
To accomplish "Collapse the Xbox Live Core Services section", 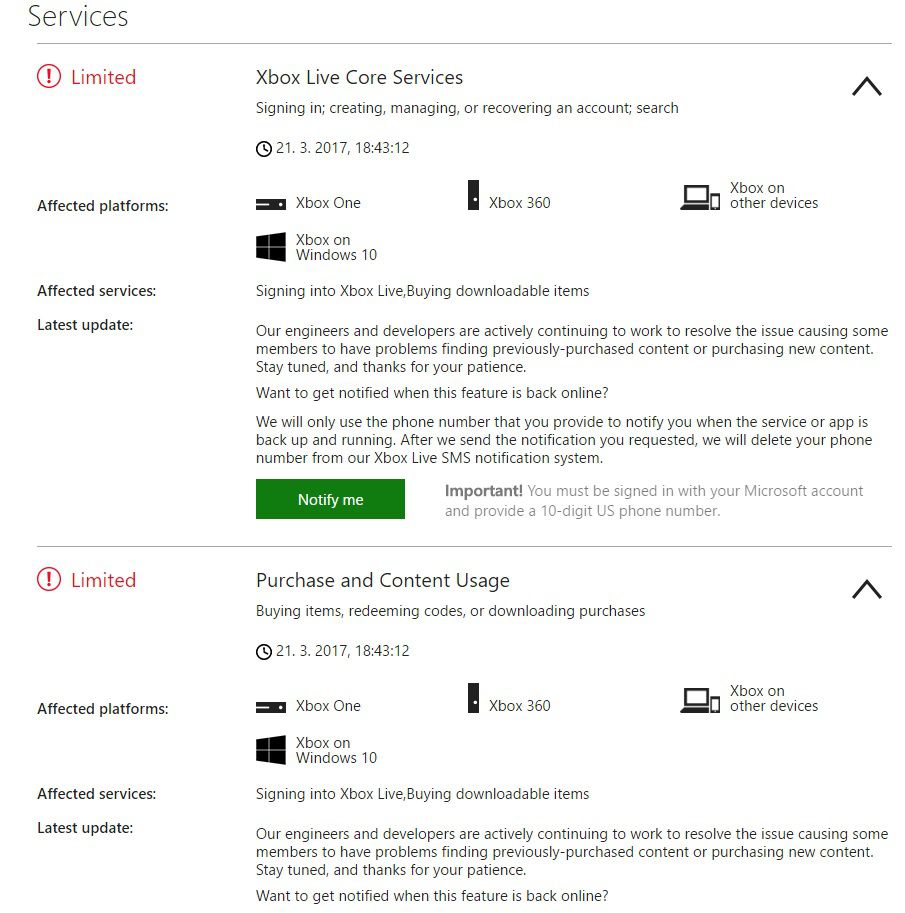I will coord(867,86).
